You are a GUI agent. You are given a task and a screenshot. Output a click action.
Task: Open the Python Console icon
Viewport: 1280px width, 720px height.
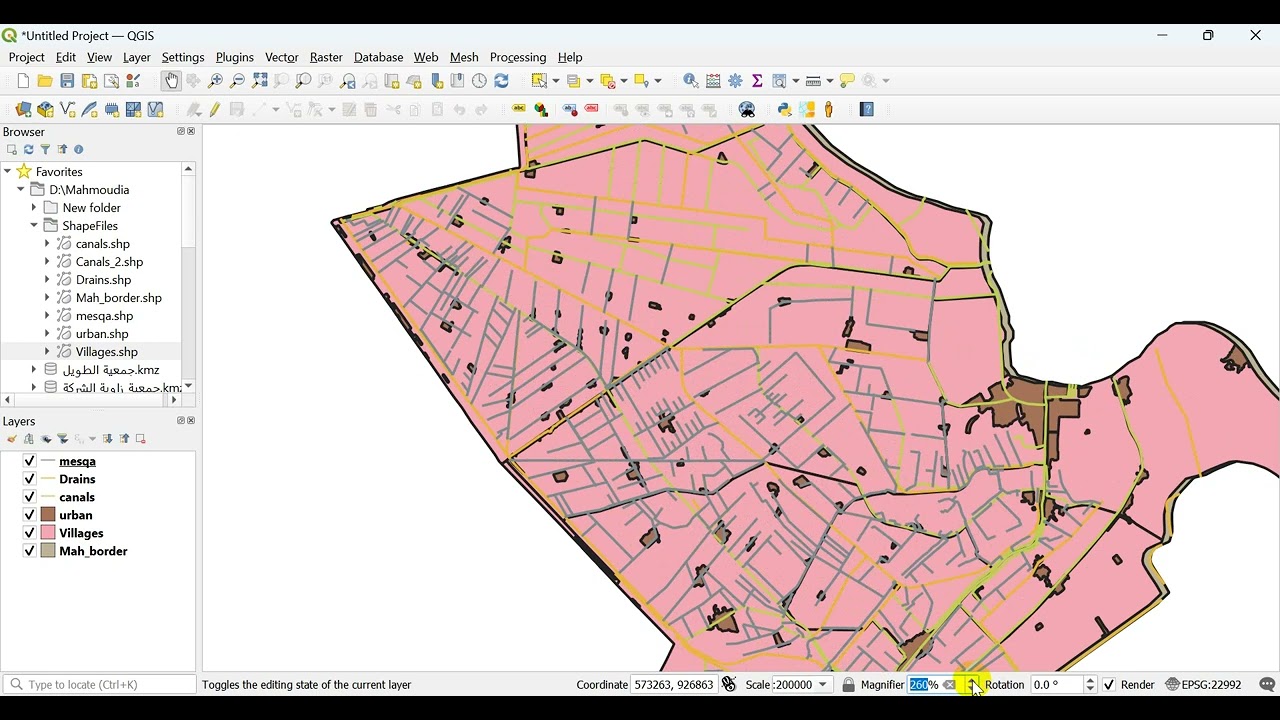[785, 110]
